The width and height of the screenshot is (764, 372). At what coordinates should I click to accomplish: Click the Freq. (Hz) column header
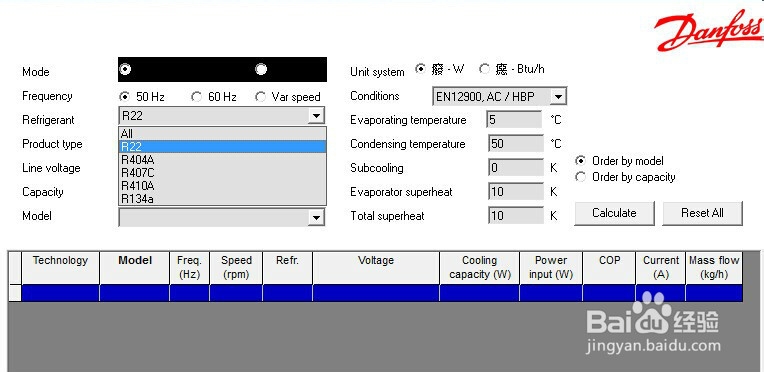190,268
